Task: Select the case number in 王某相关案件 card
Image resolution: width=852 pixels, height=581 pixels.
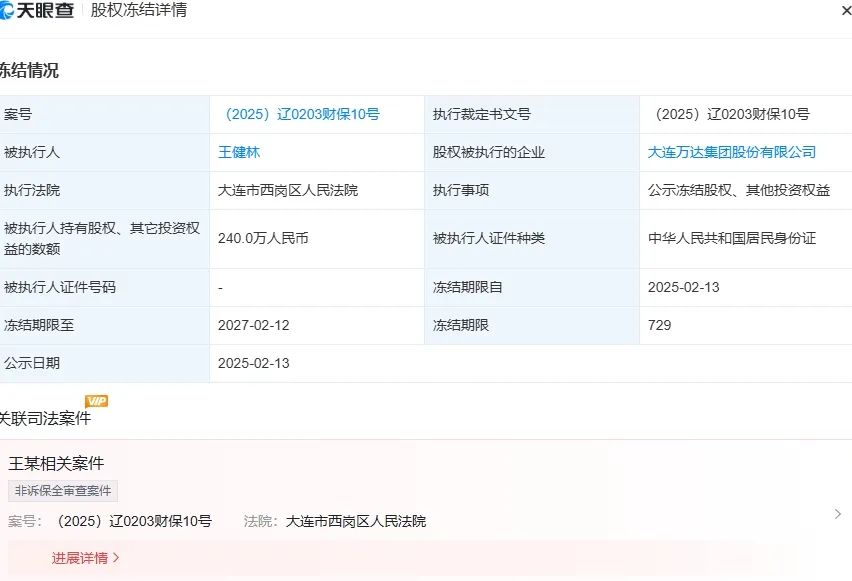Action: pyautogui.click(x=134, y=521)
